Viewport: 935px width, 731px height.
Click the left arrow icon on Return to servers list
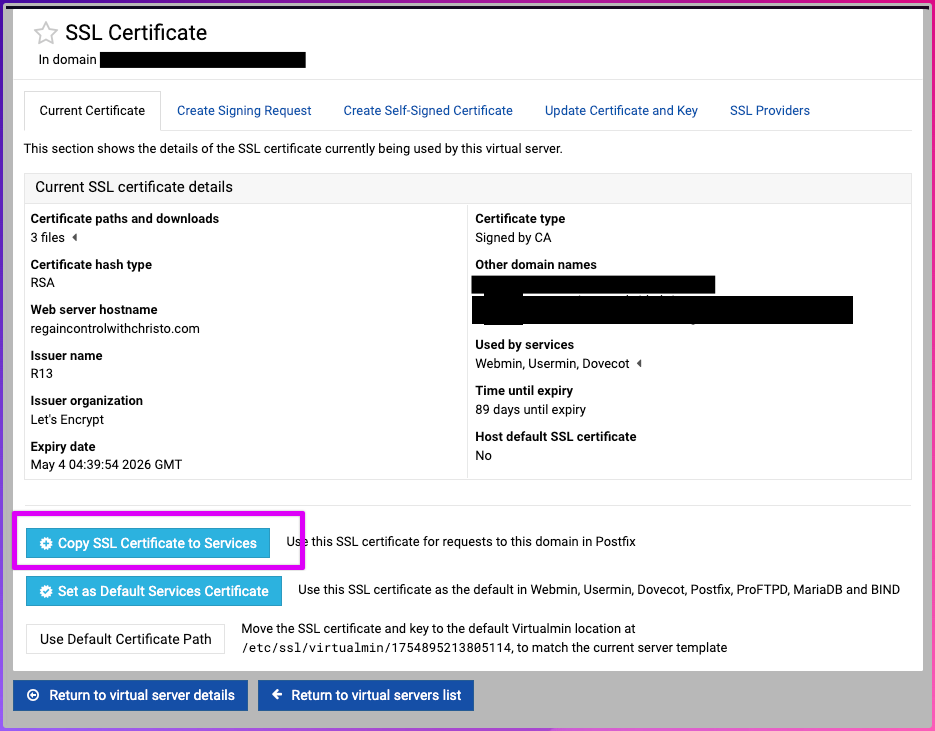(x=277, y=695)
